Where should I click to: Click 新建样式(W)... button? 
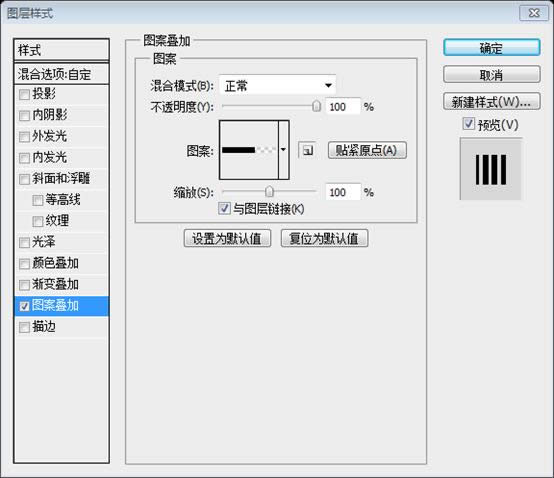(492, 102)
